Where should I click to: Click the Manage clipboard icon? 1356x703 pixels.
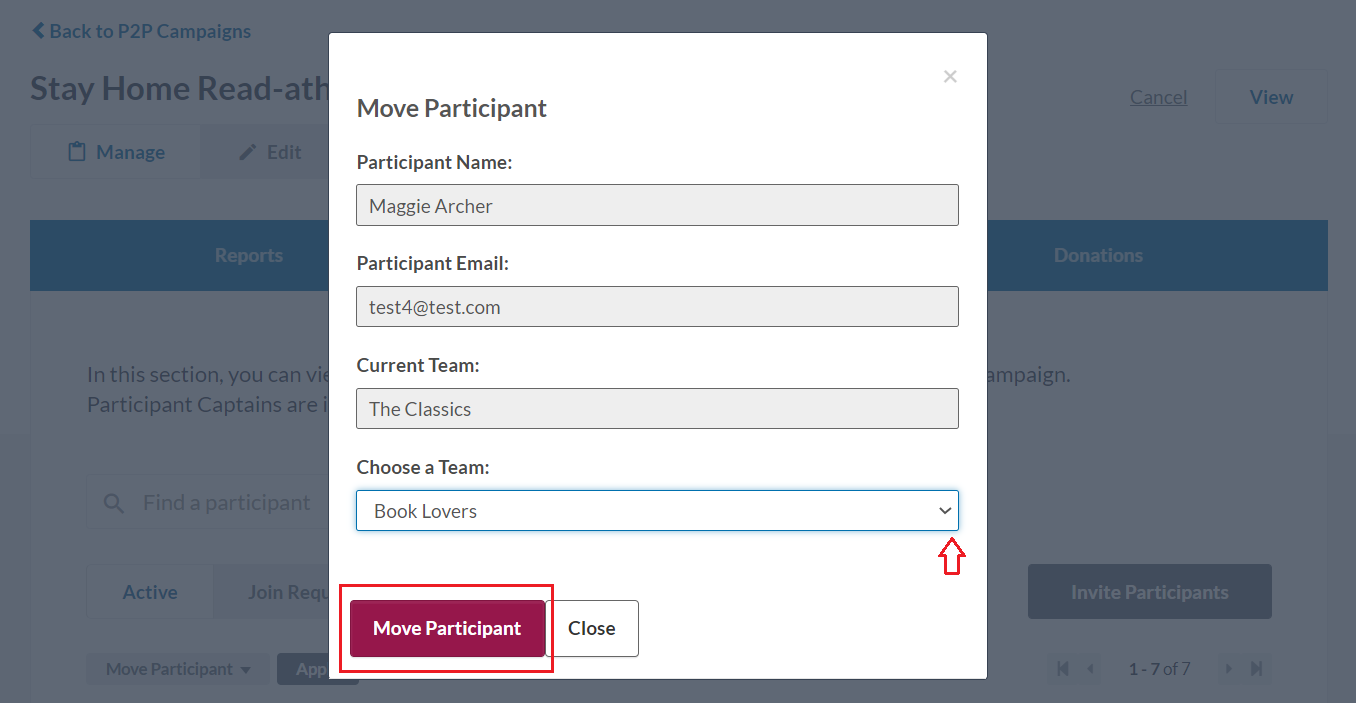click(76, 152)
